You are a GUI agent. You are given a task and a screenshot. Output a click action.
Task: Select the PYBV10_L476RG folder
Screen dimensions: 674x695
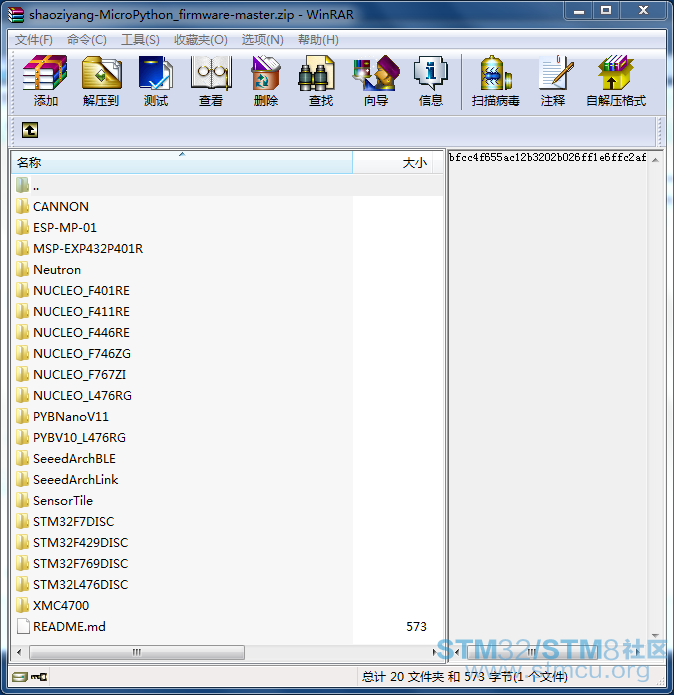(71, 437)
